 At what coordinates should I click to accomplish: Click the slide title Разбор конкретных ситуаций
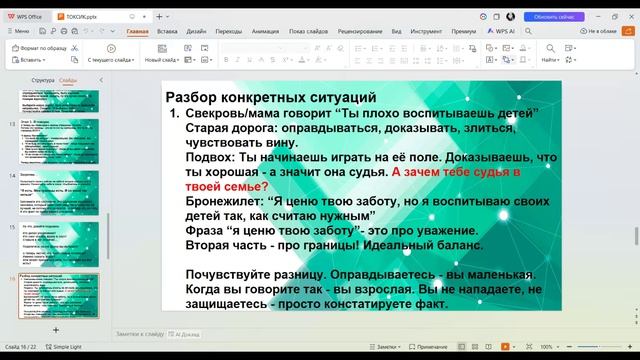271,97
